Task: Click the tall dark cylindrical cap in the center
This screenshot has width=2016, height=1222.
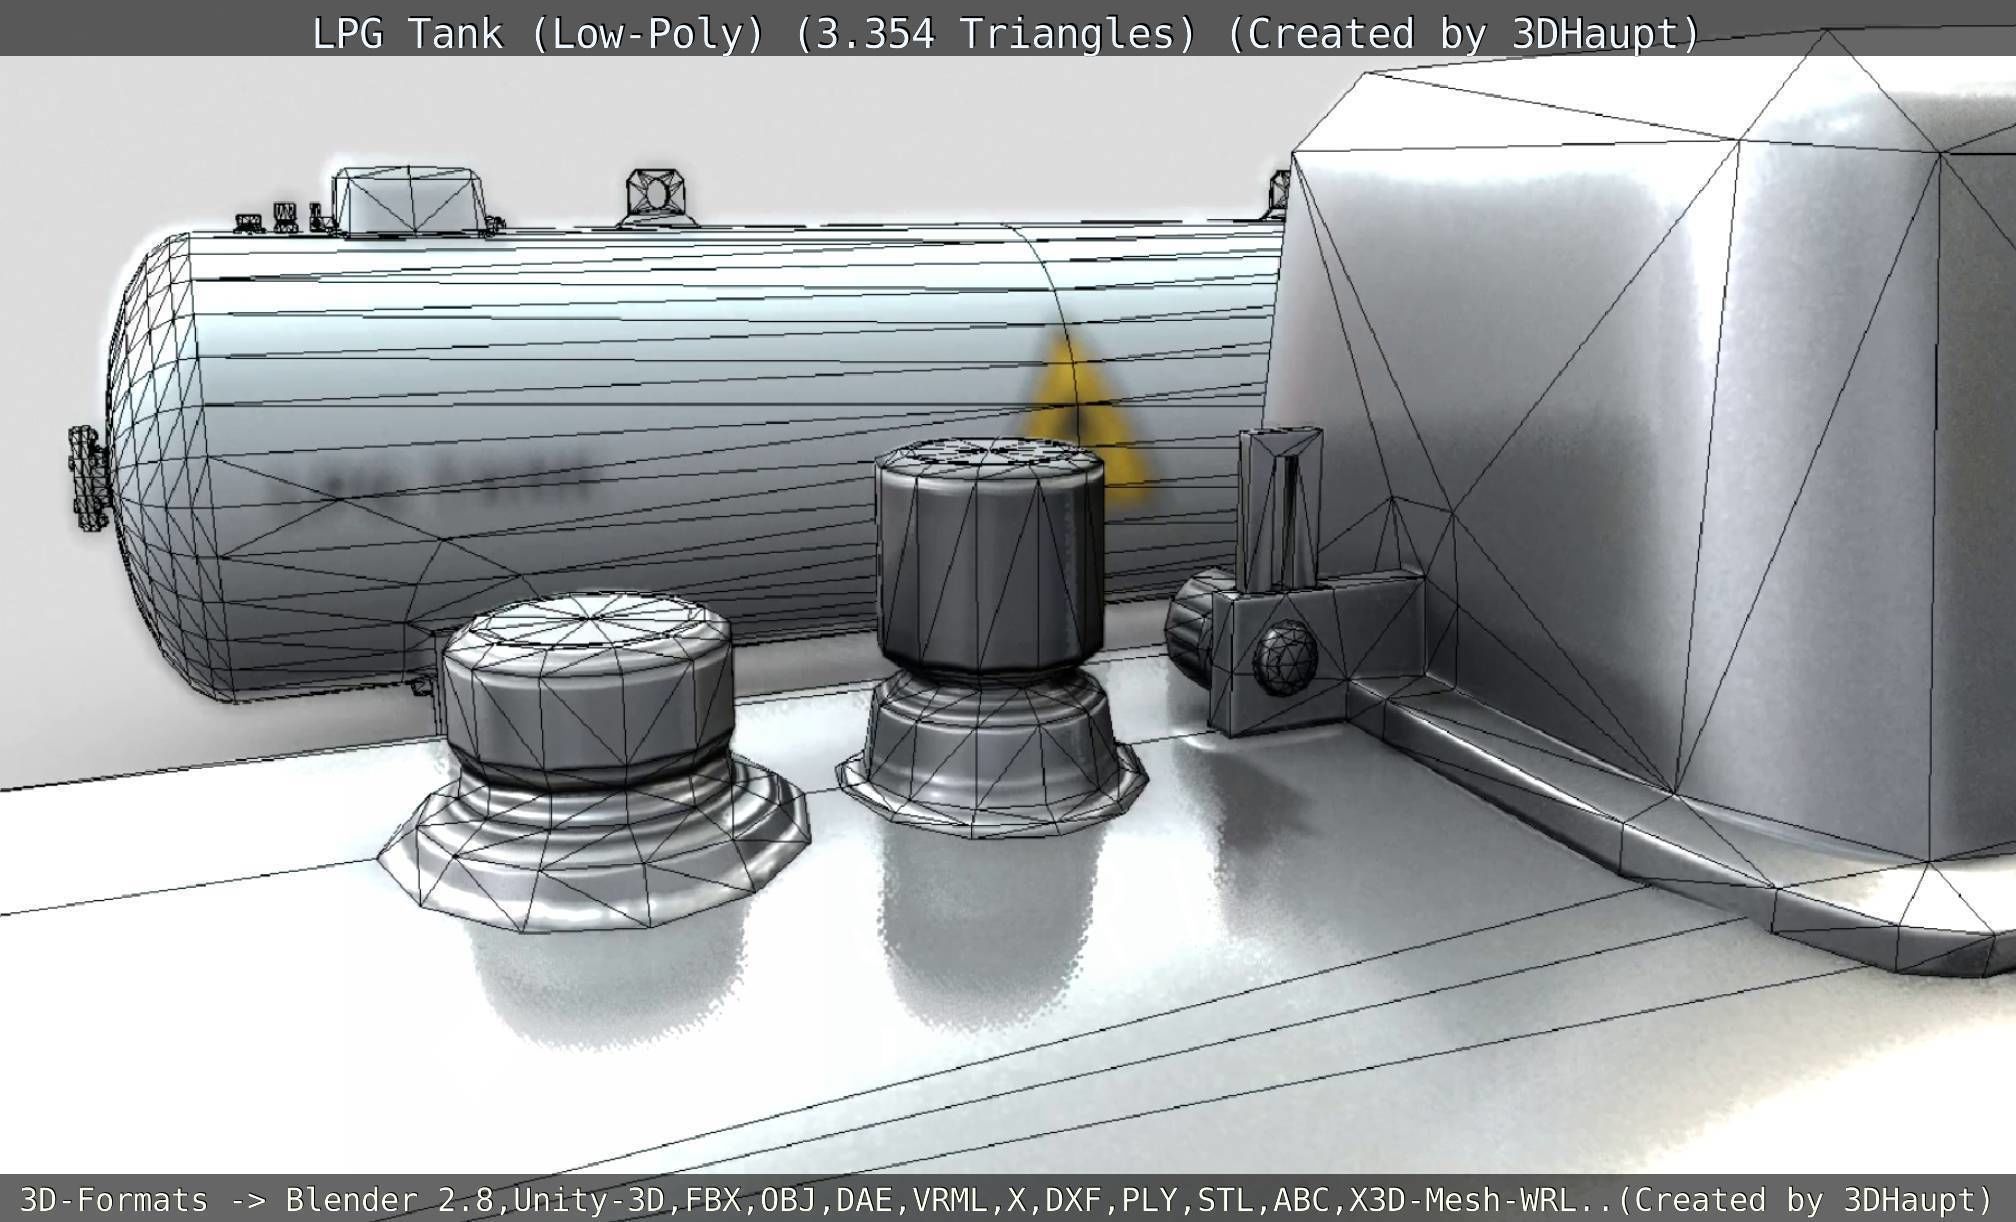Action: tap(991, 562)
